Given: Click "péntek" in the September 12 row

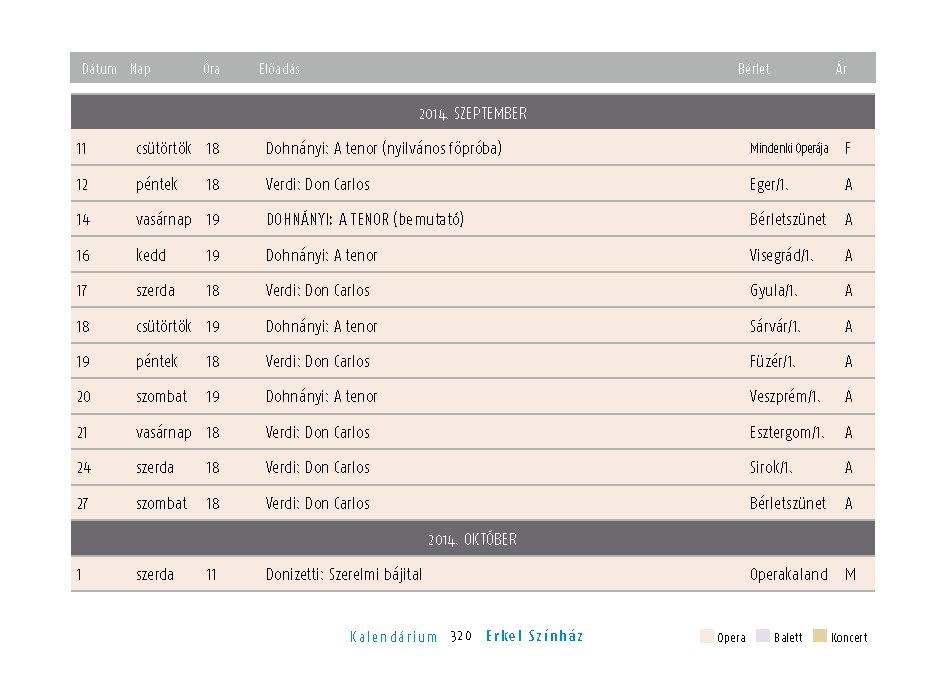Looking at the screenshot, I should (x=157, y=184).
